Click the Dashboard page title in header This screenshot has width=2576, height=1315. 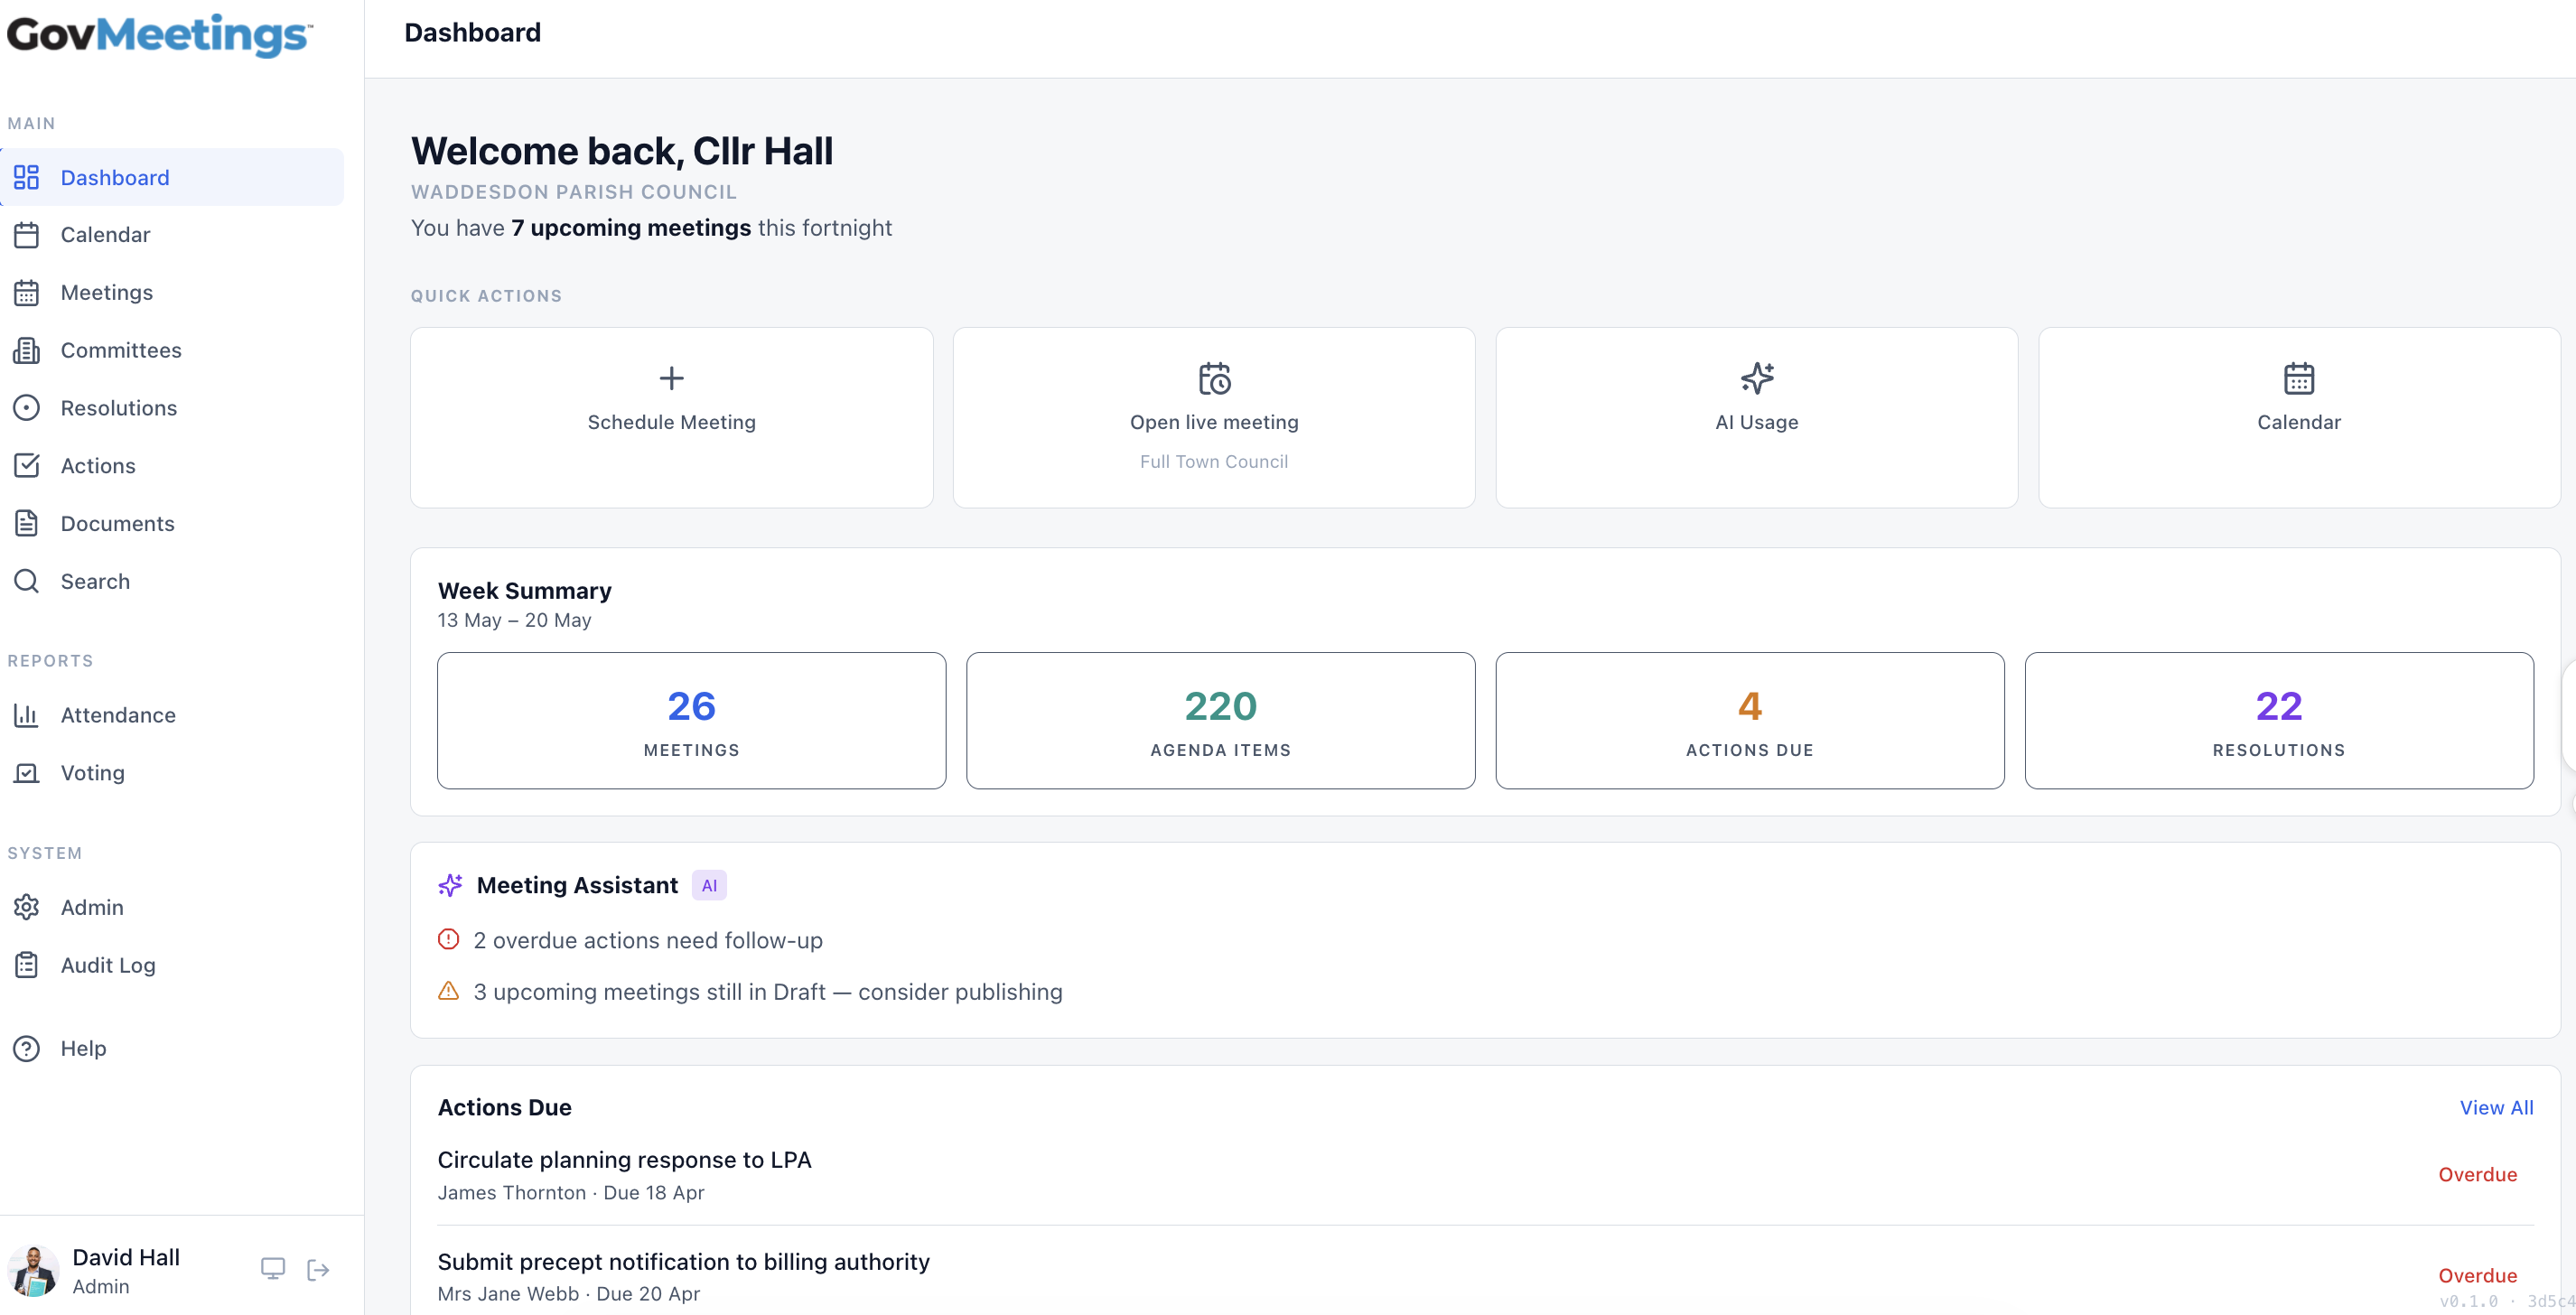[x=472, y=33]
